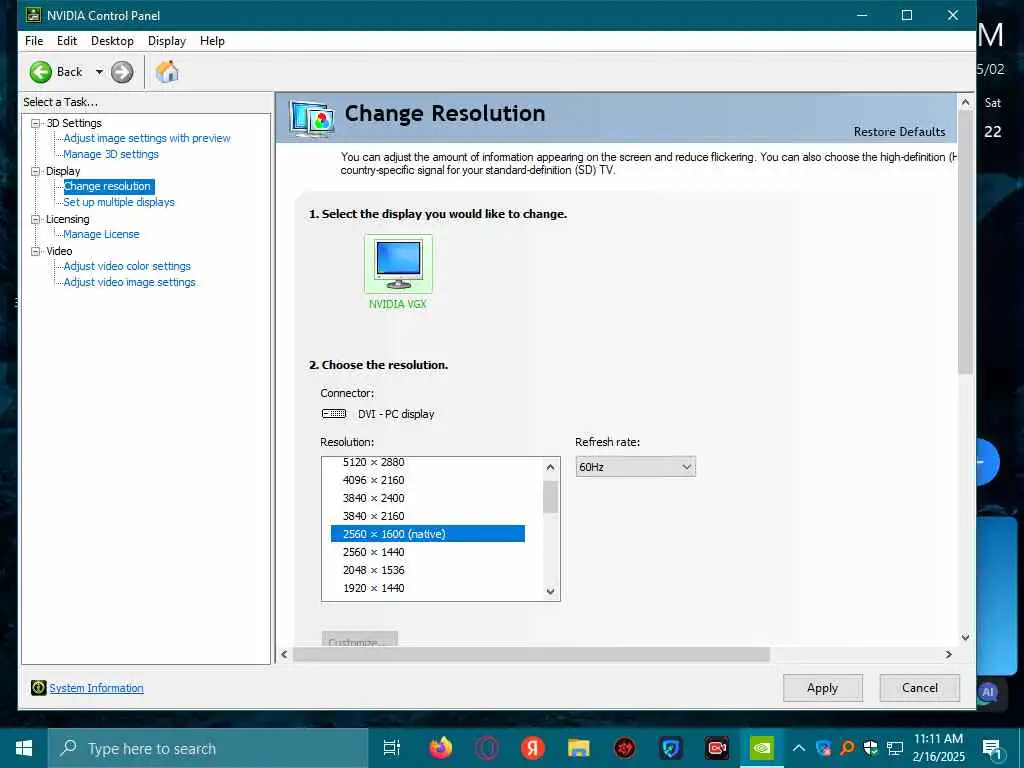This screenshot has height=768, width=1024.
Task: Open the orange magnifier tray icon
Action: point(847,748)
